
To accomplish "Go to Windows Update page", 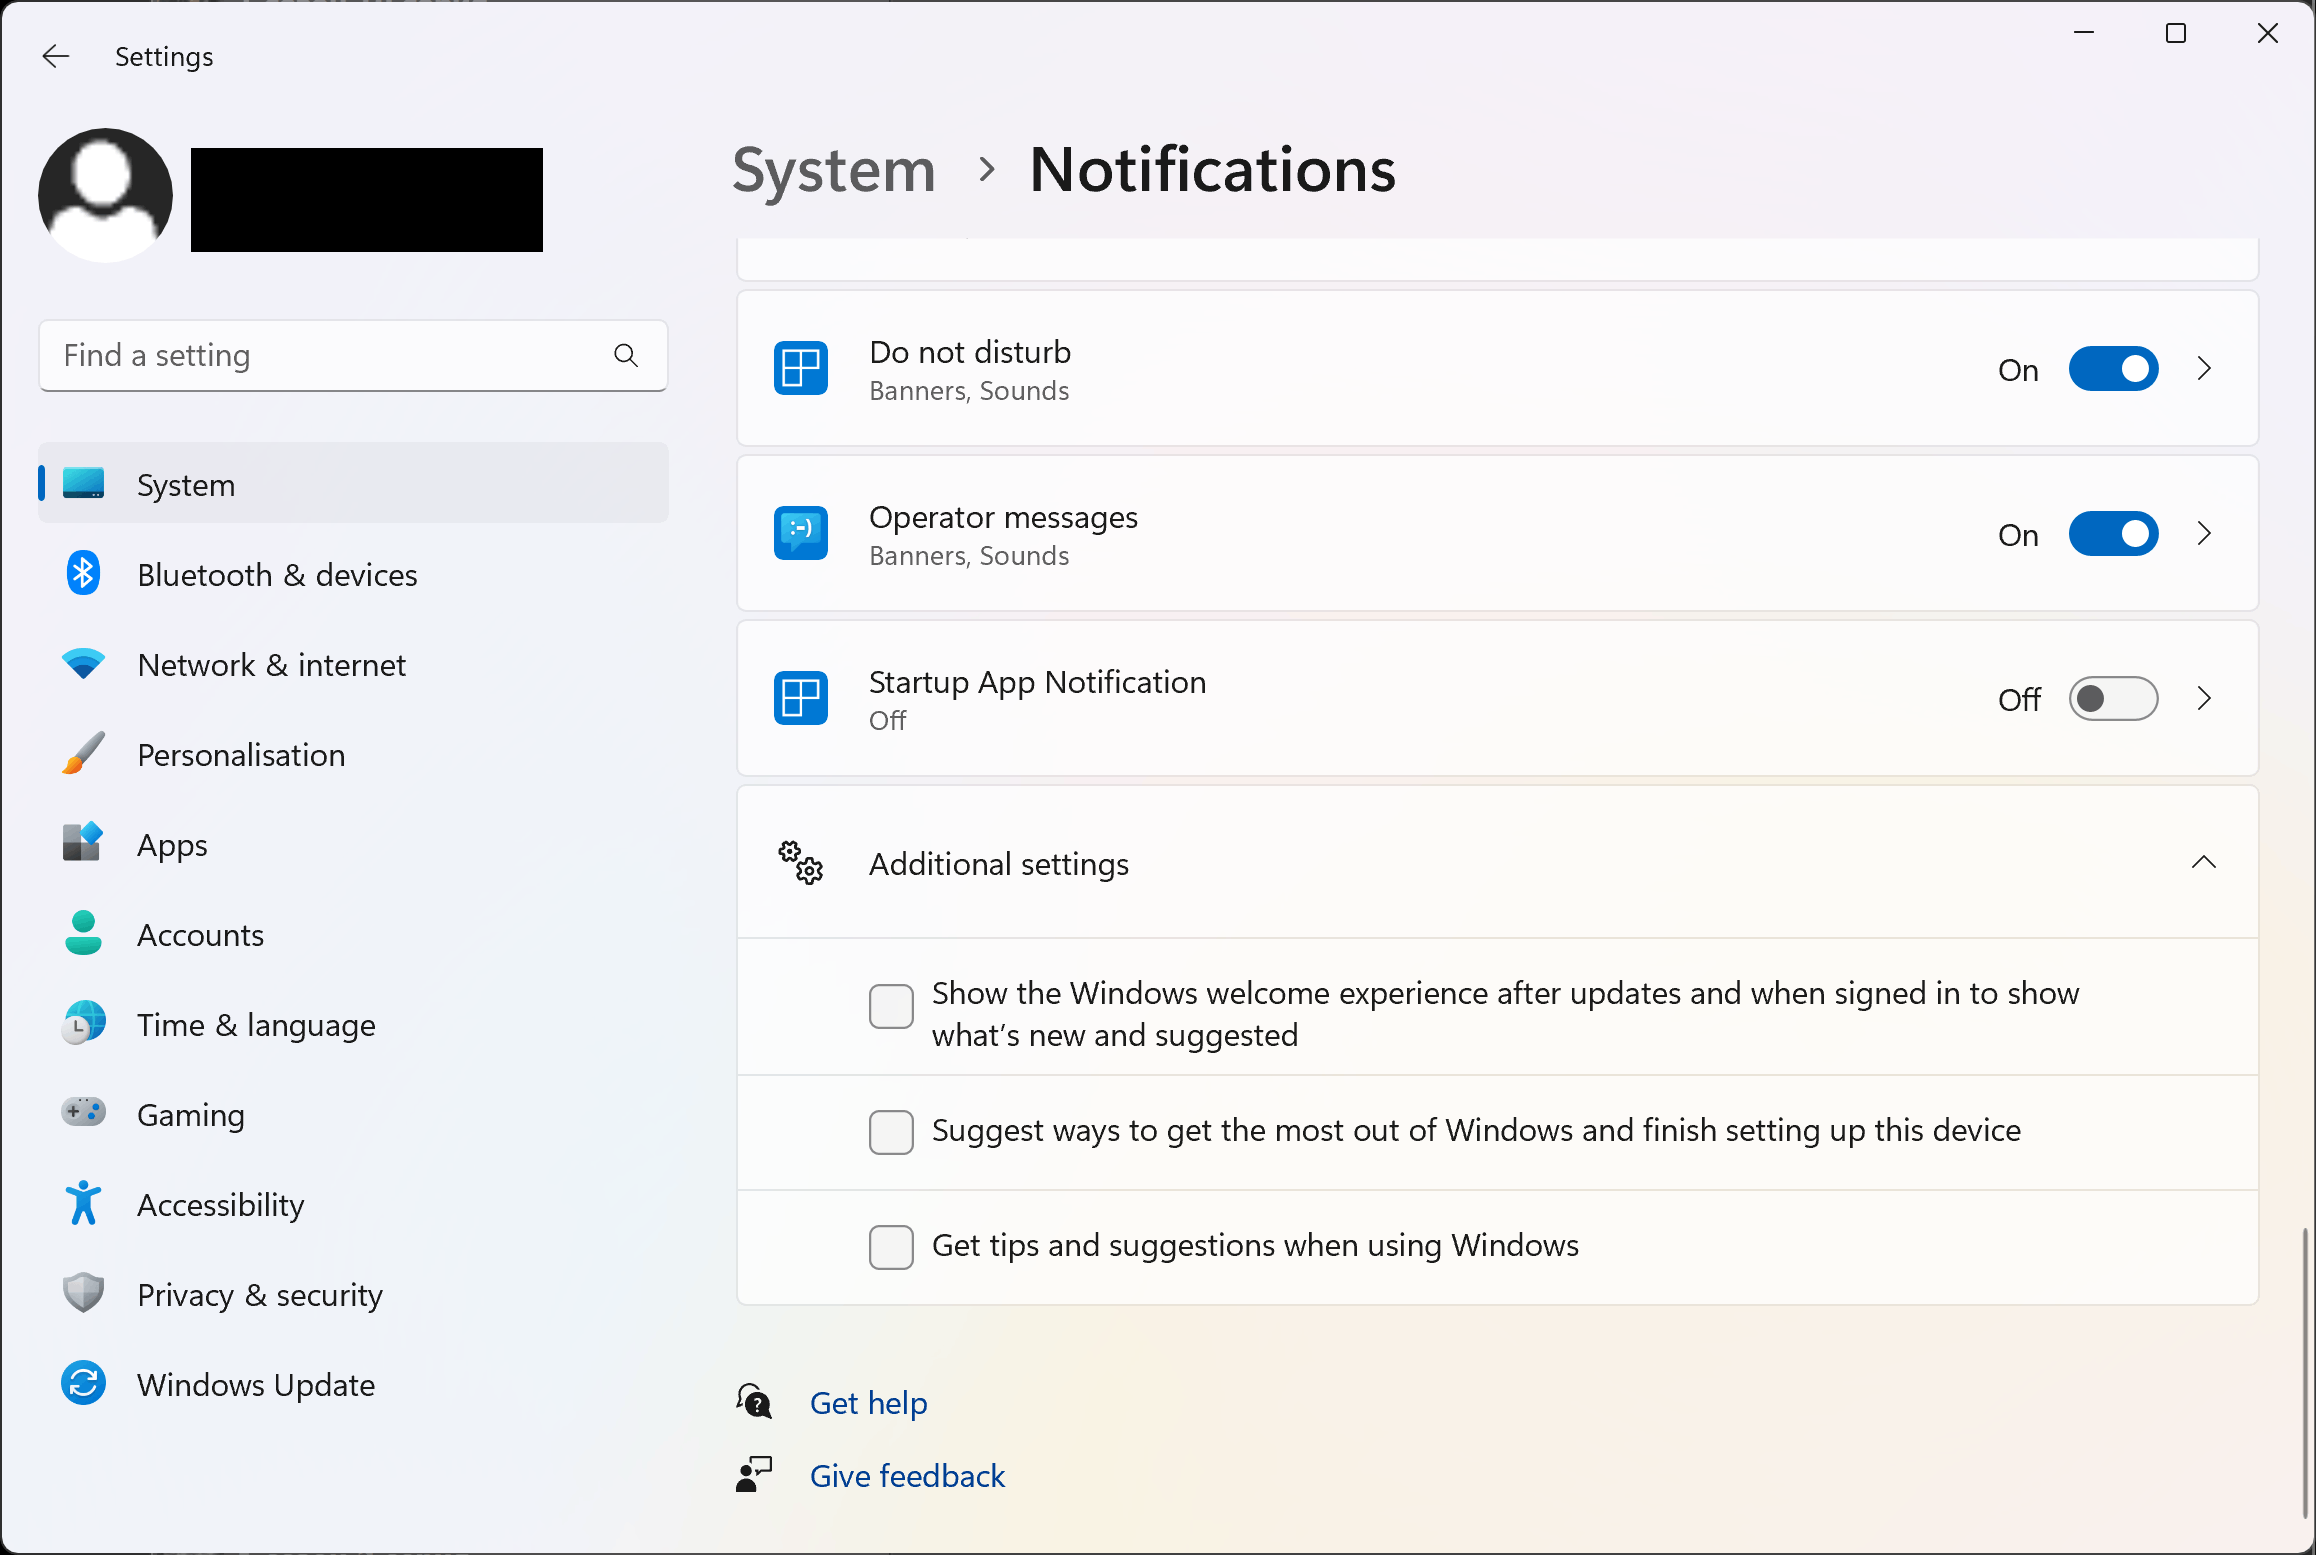I will (x=353, y=1384).
